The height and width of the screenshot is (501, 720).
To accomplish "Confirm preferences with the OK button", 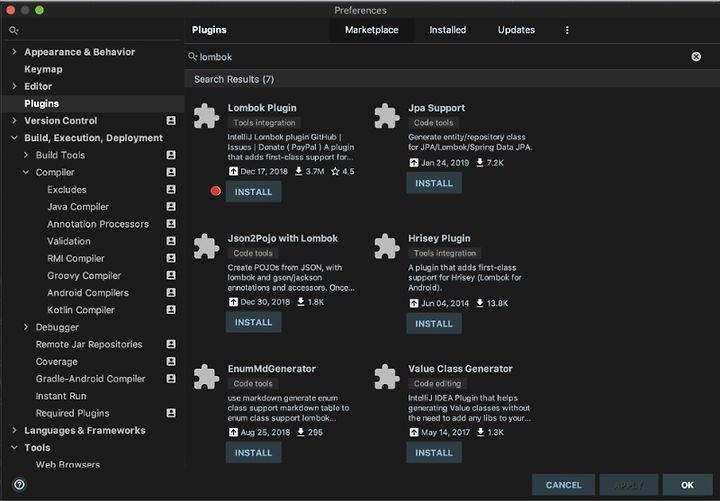I will (x=687, y=485).
